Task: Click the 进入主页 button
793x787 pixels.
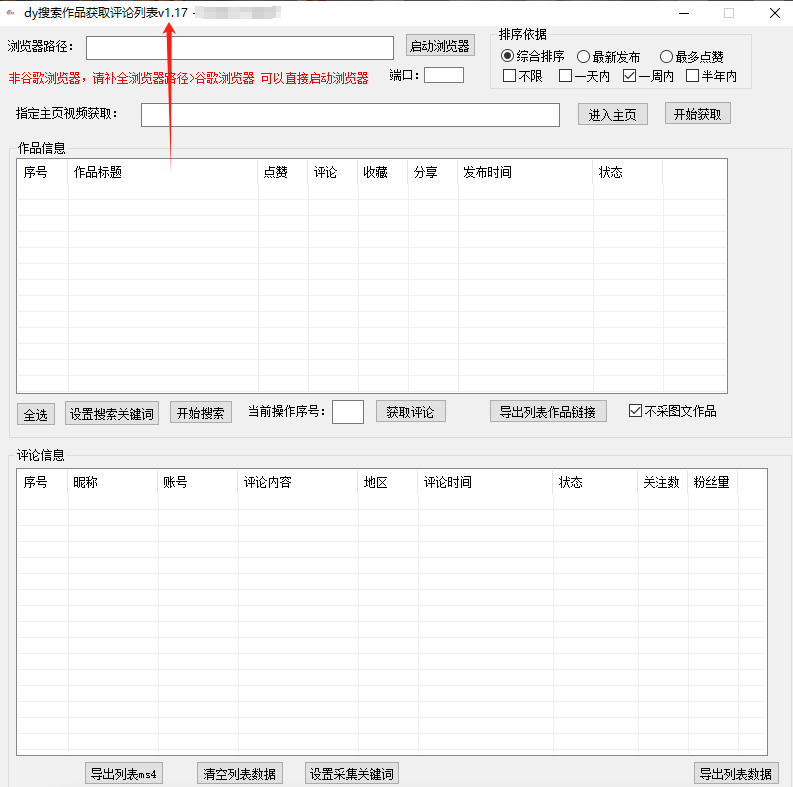Action: coord(612,114)
